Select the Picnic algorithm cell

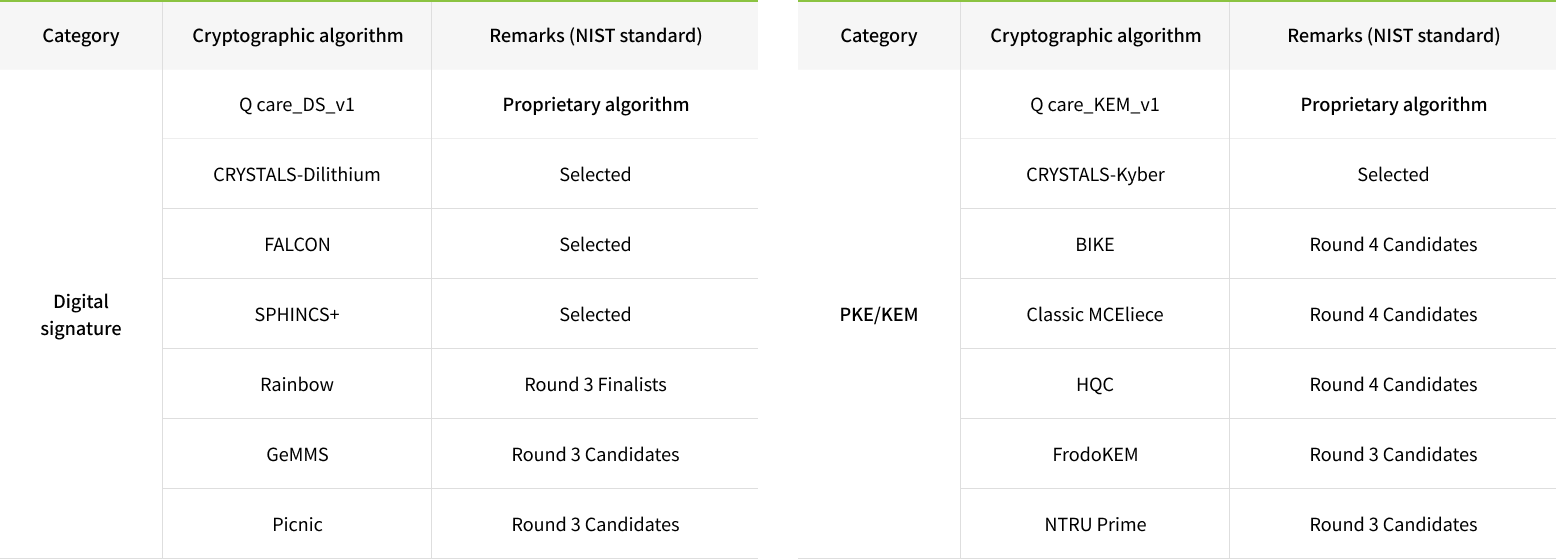click(x=297, y=524)
